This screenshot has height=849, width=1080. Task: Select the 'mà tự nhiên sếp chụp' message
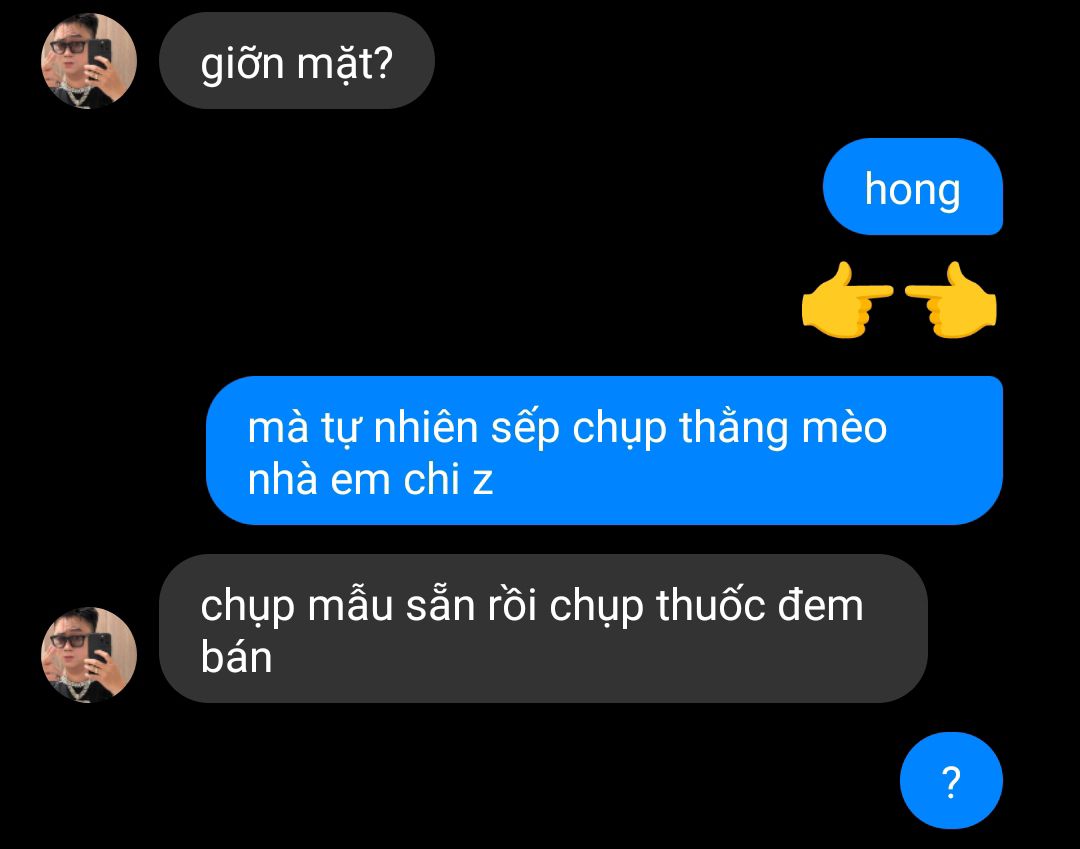click(604, 450)
